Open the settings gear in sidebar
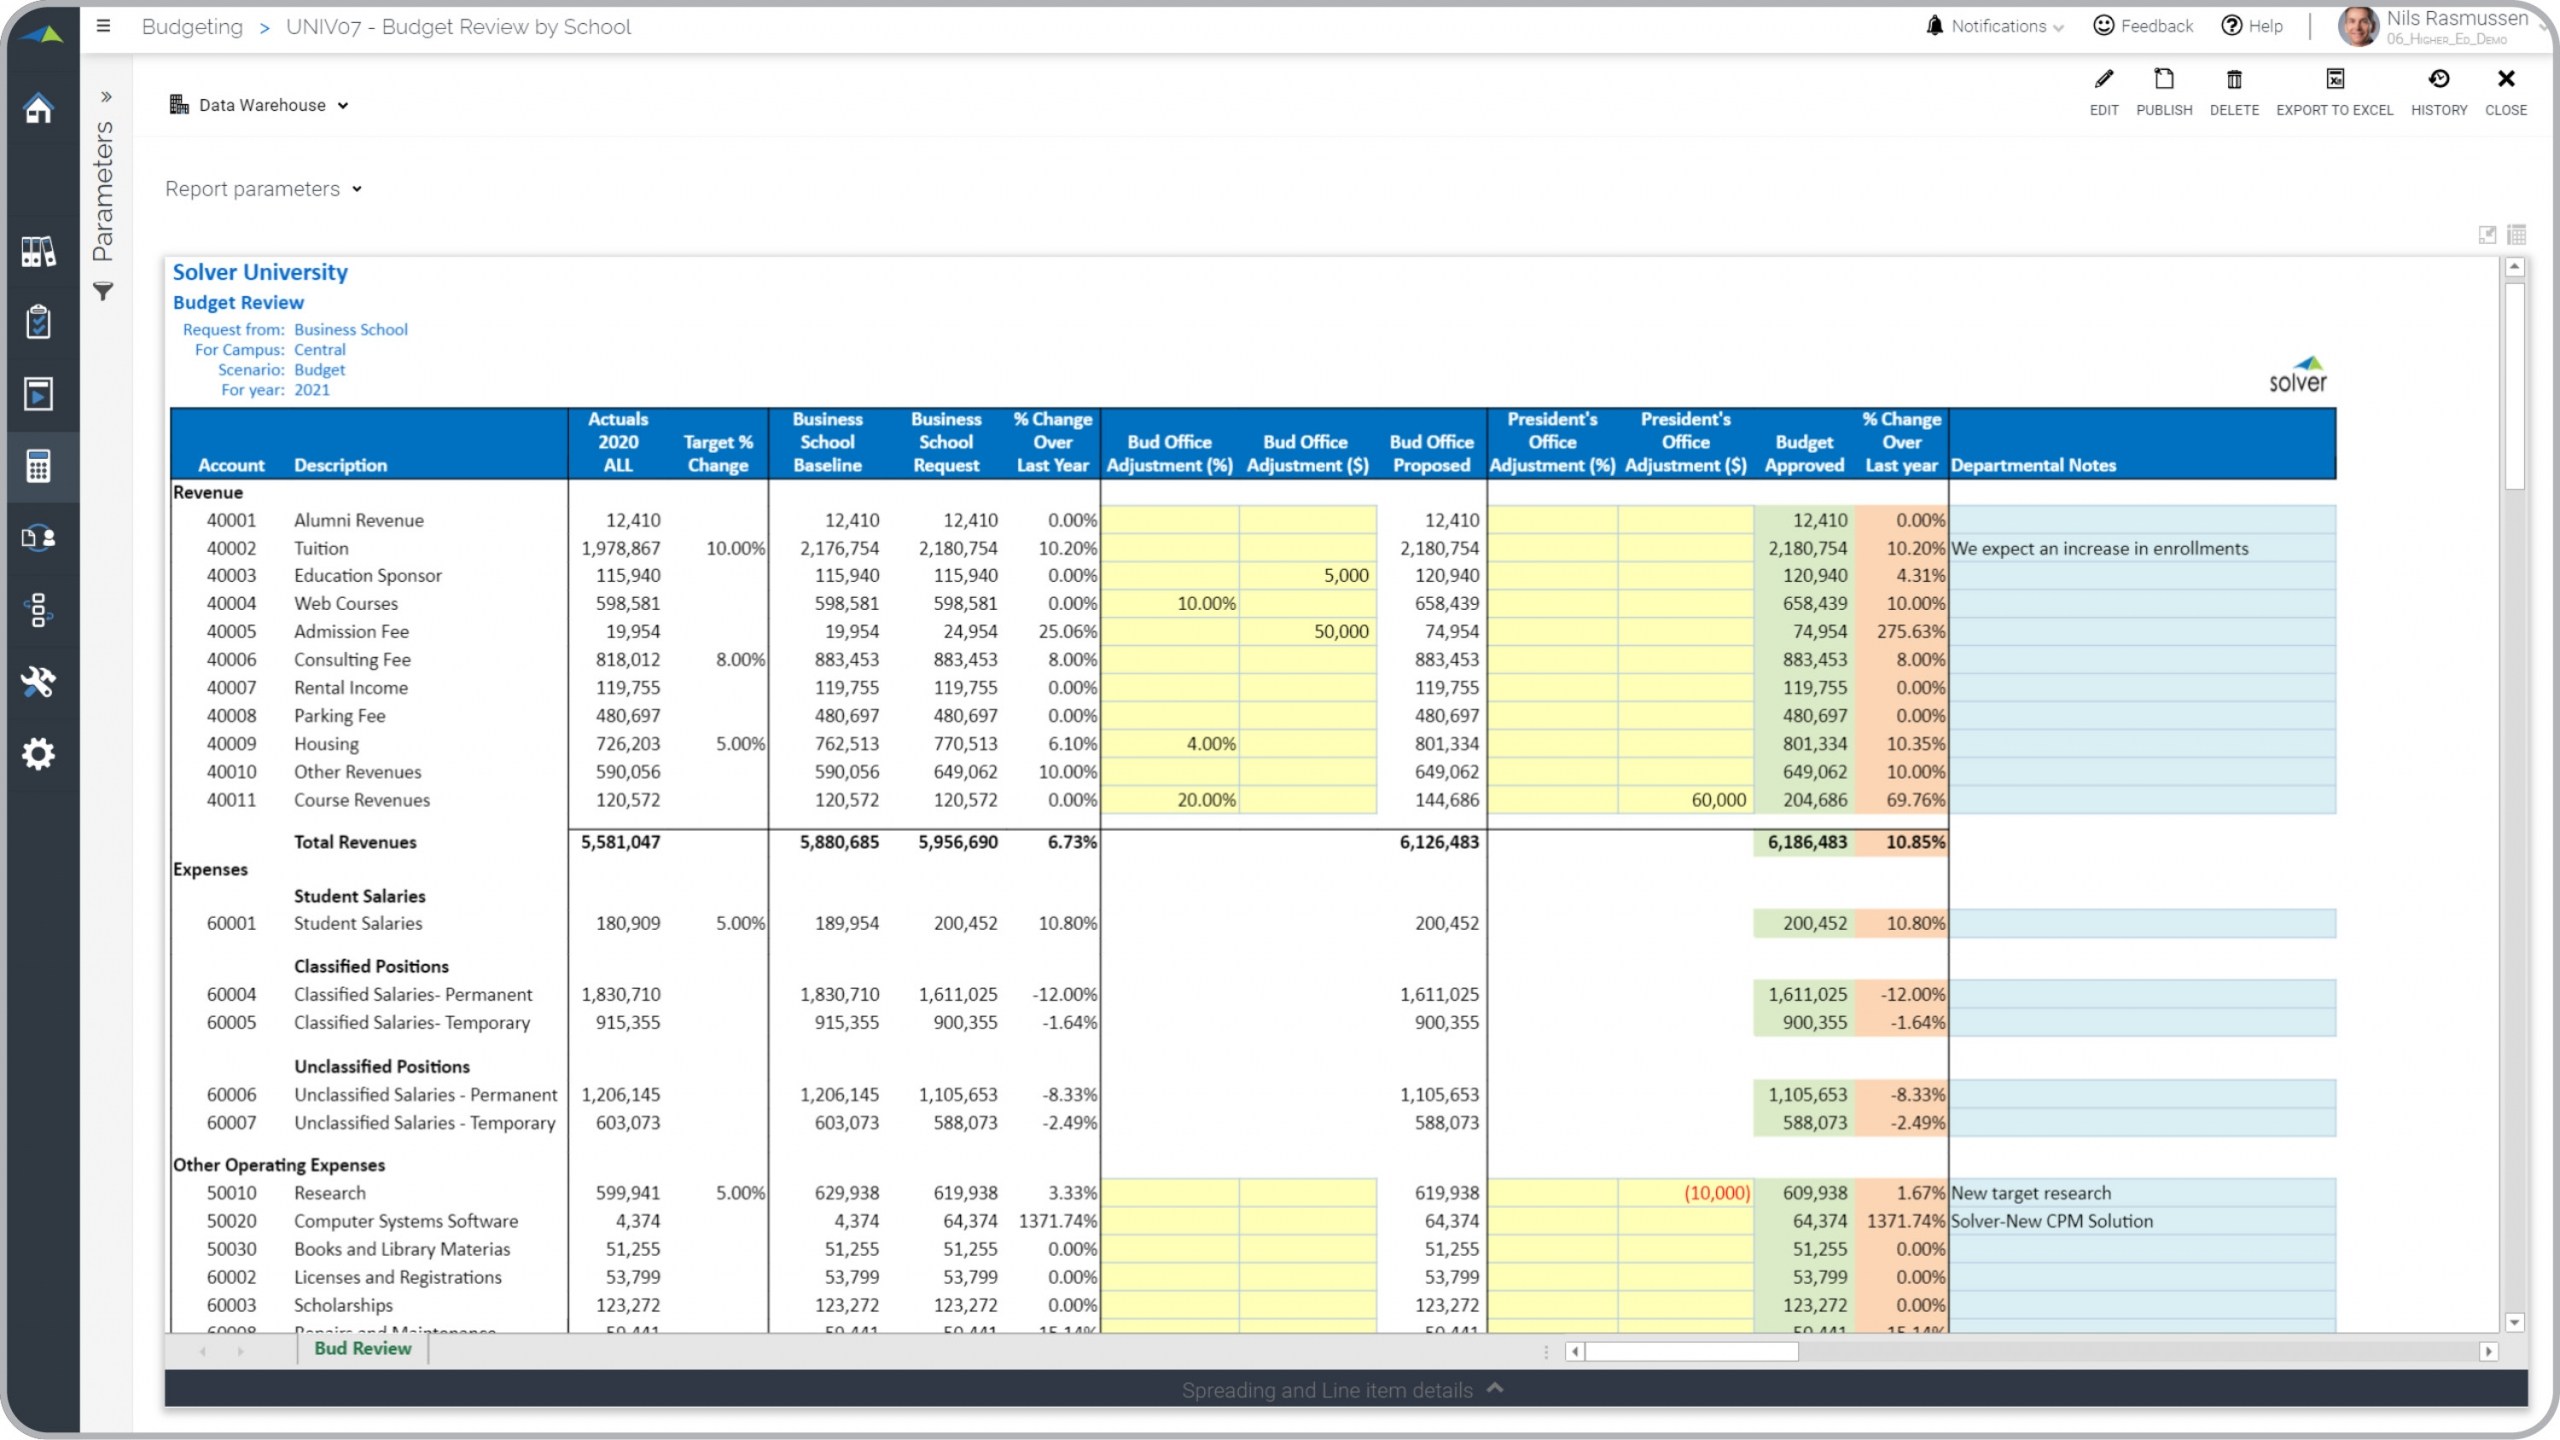 pos(38,754)
